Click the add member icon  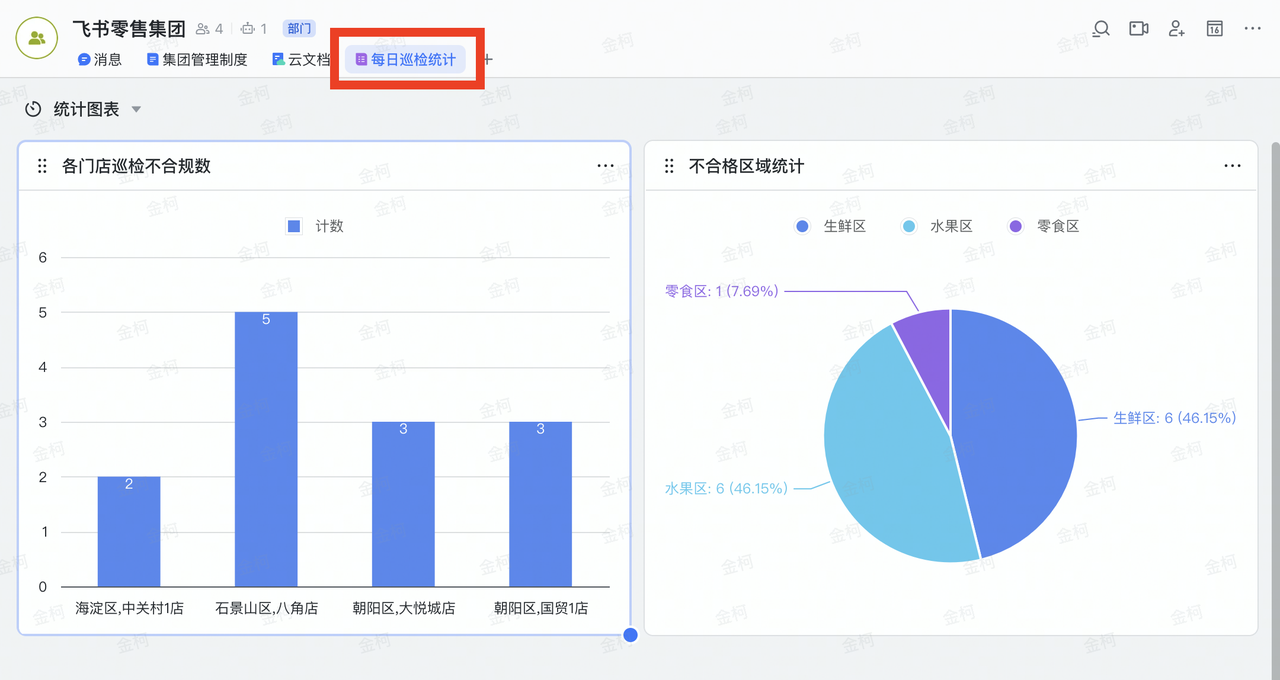1177,29
